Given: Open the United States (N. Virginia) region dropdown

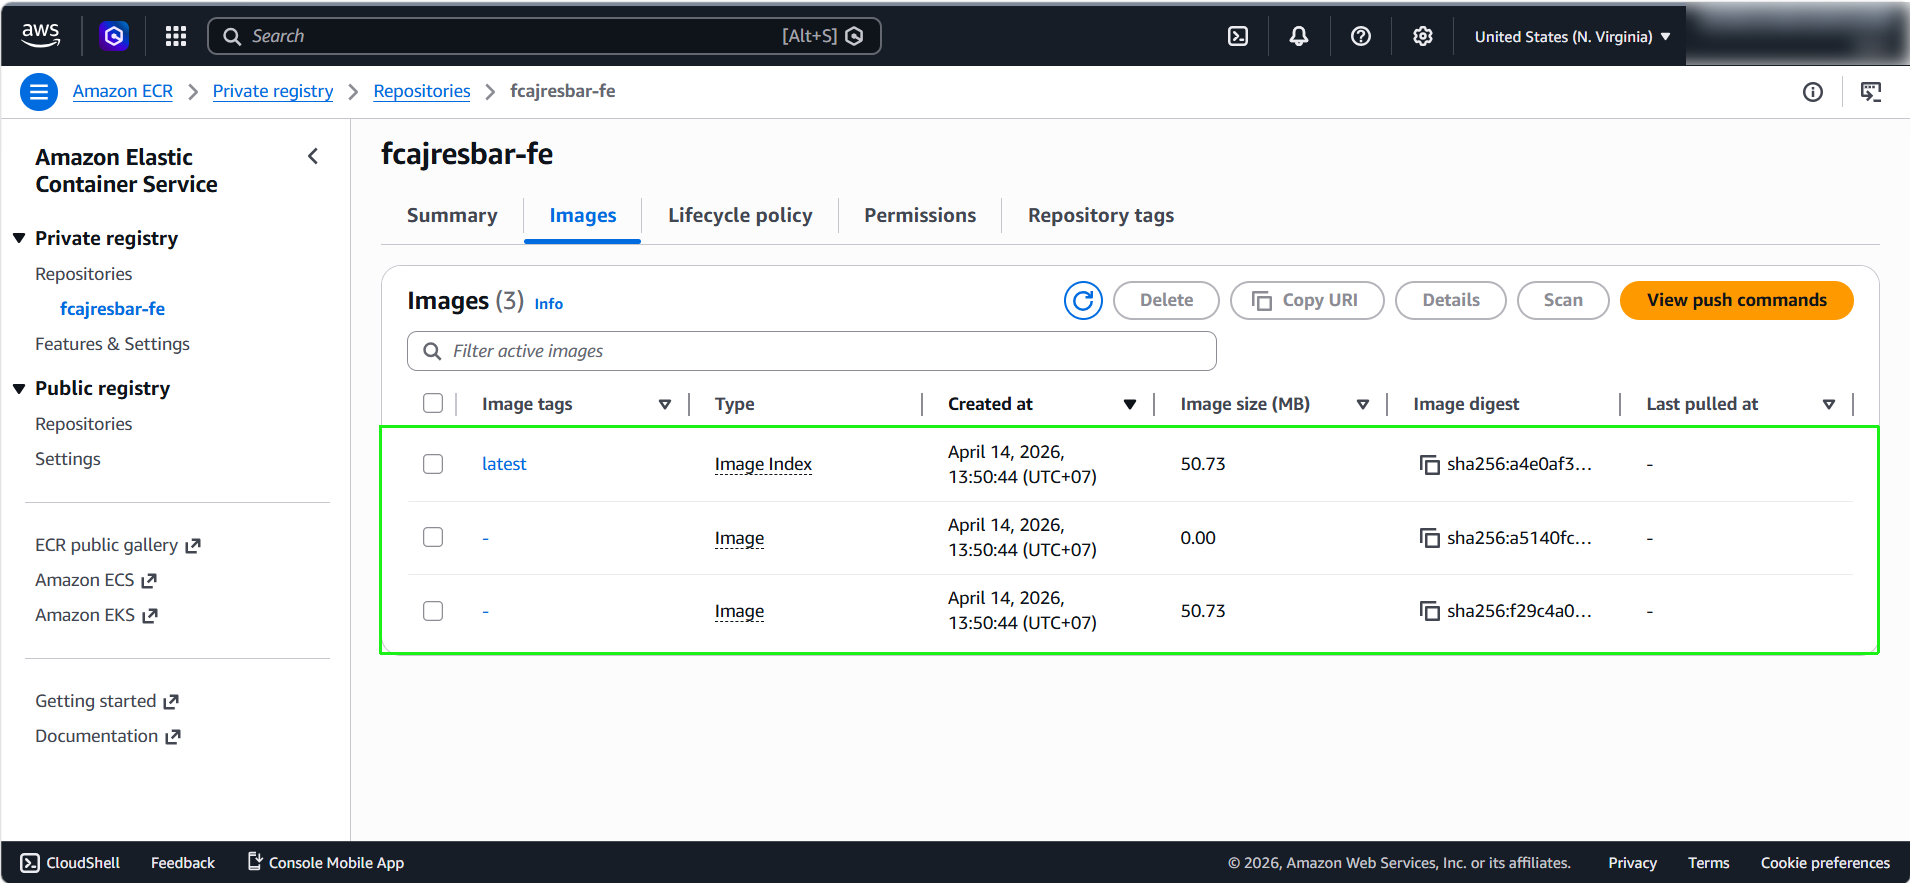Looking at the screenshot, I should (x=1572, y=36).
